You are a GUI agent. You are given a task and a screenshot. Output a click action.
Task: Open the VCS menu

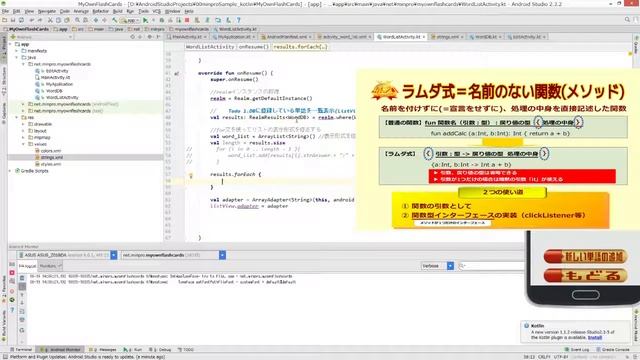(156, 11)
